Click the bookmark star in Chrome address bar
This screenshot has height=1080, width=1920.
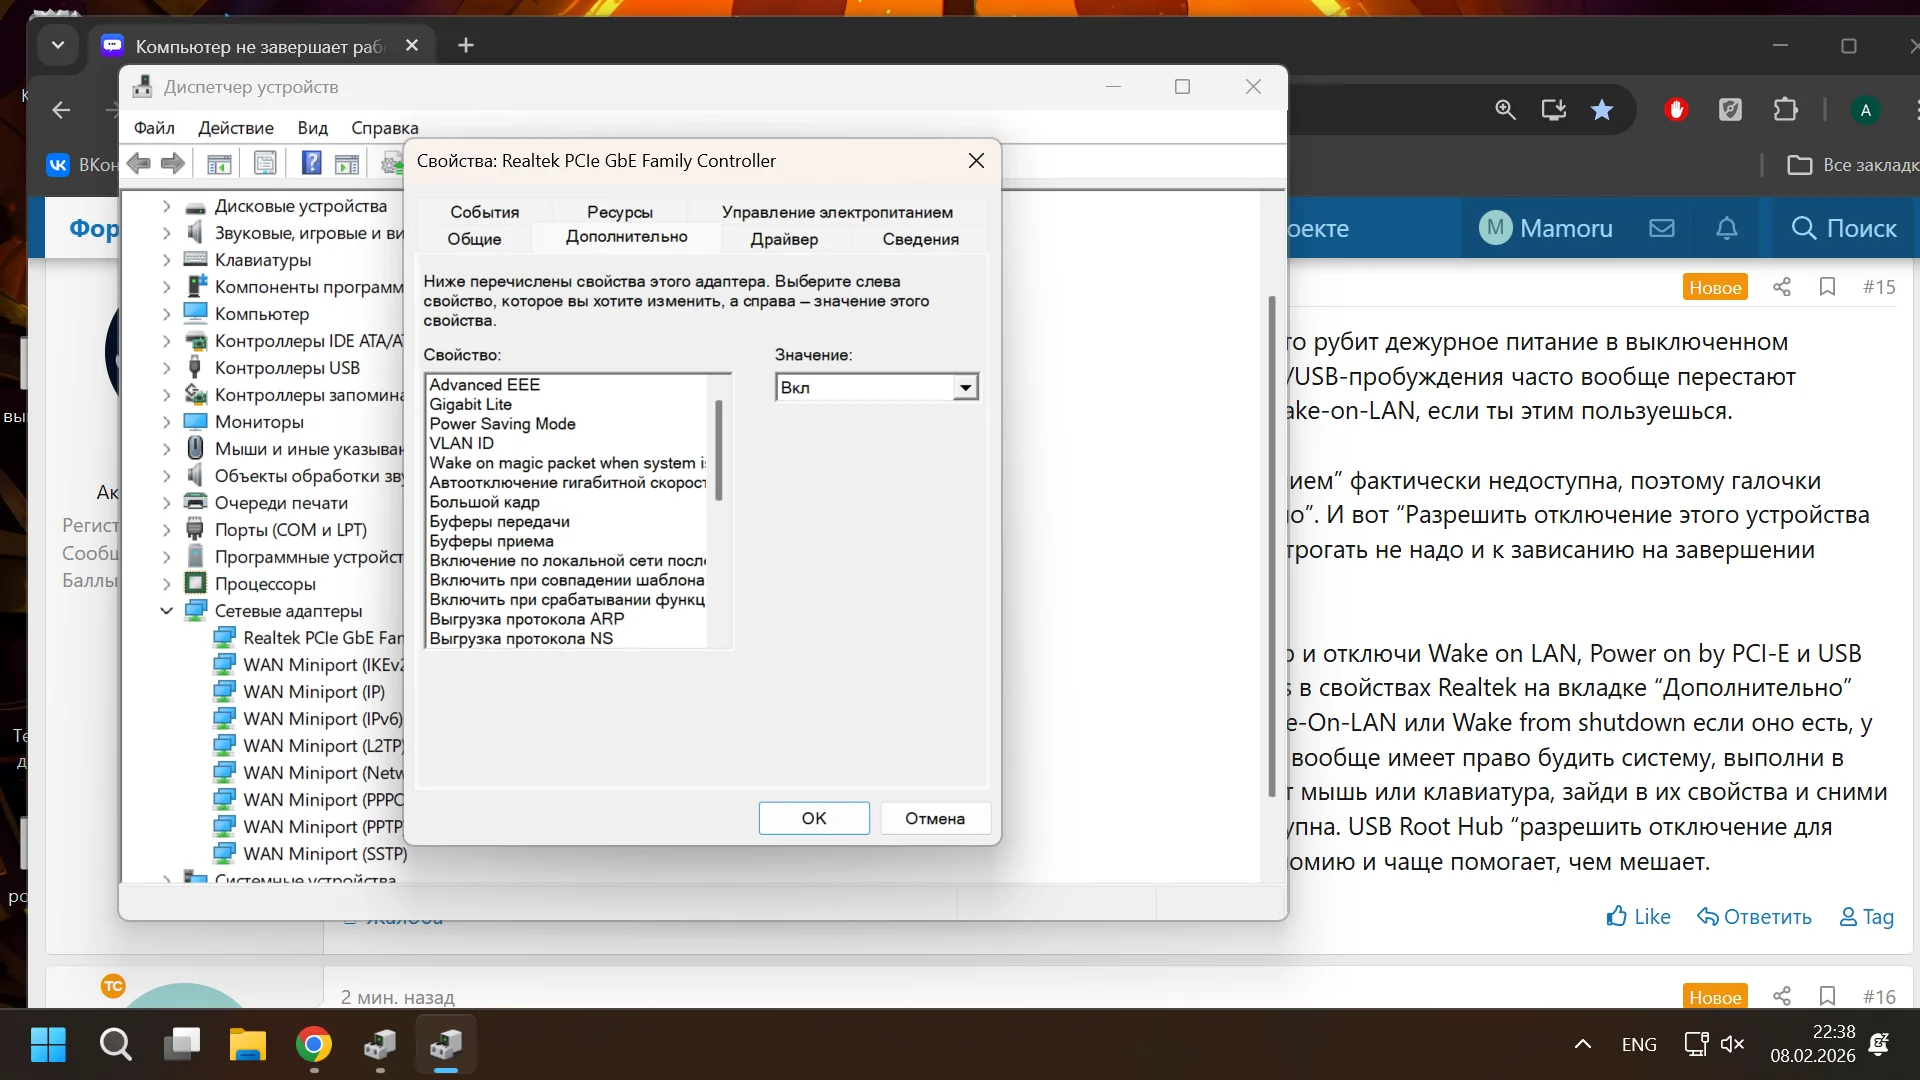(1602, 110)
